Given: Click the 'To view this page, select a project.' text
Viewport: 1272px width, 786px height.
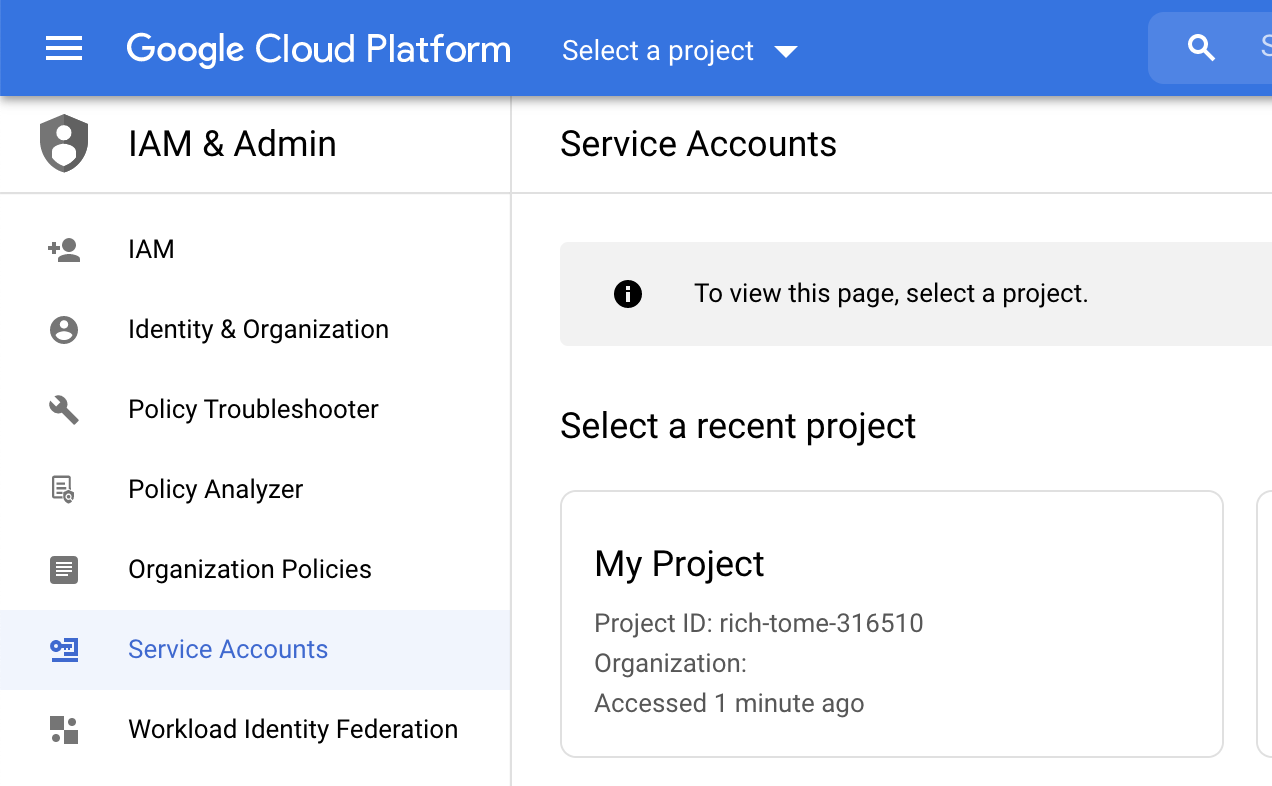Looking at the screenshot, I should point(891,294).
